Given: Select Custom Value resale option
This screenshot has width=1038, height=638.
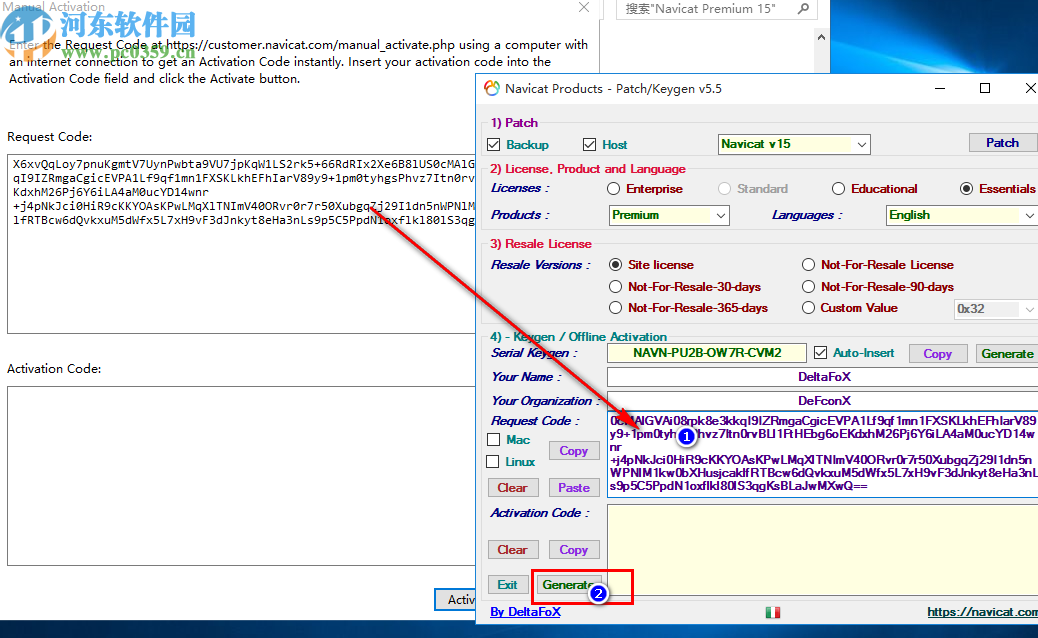Looking at the screenshot, I should click(808, 308).
